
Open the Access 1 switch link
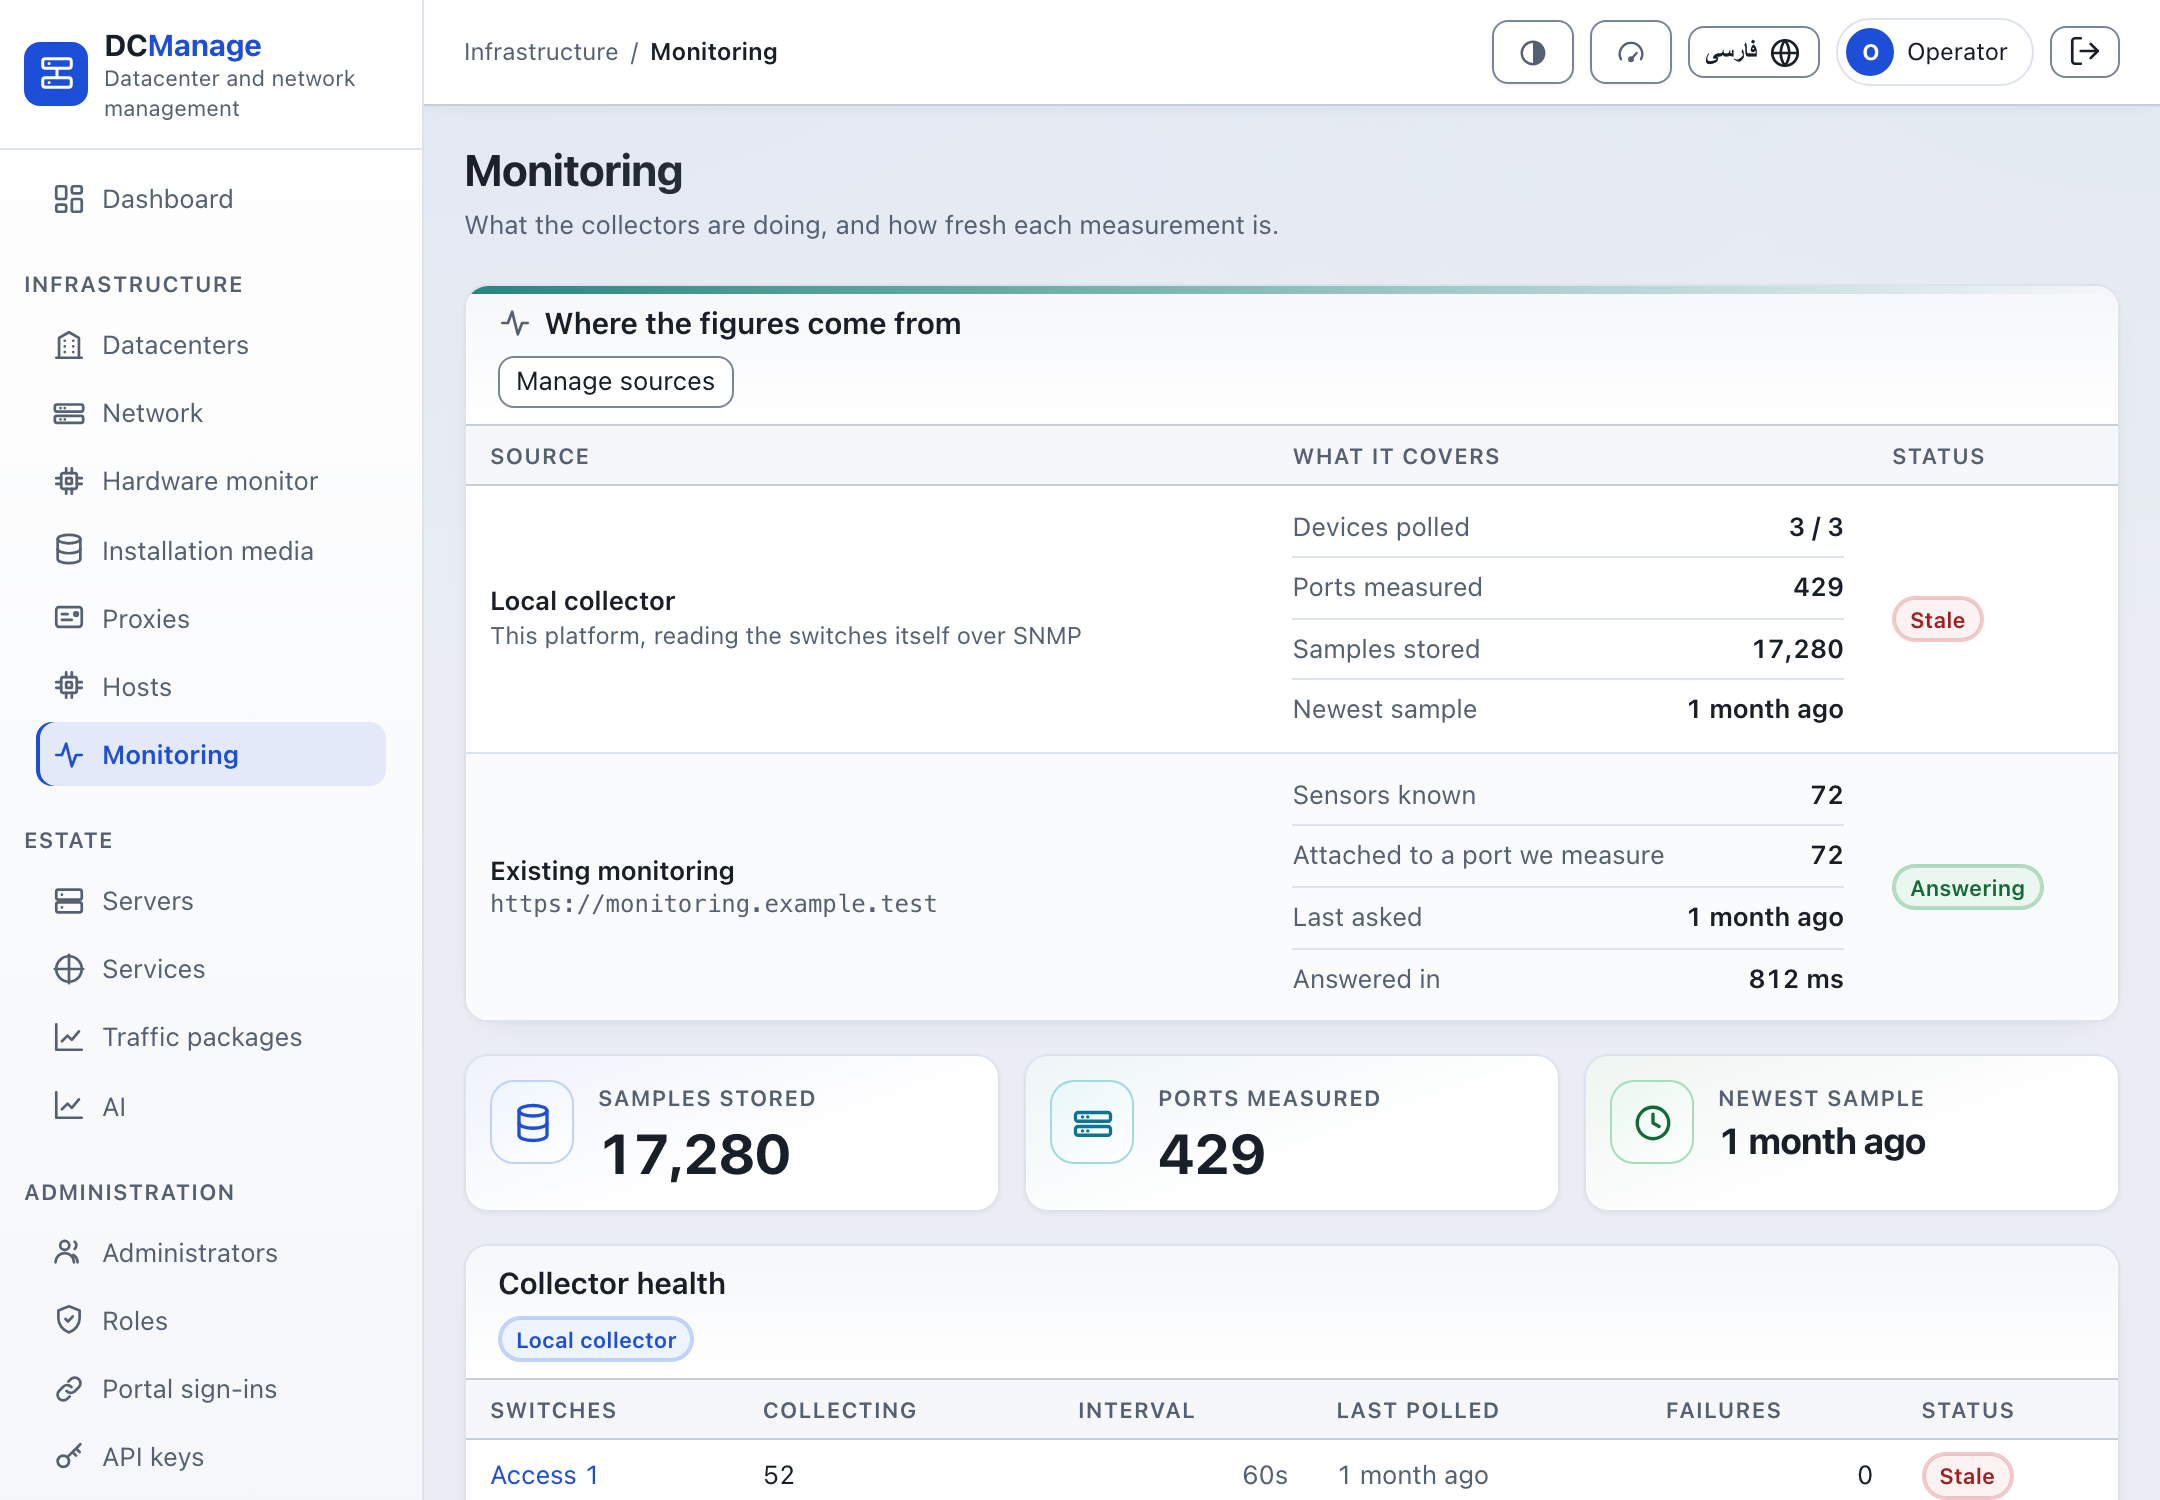(x=545, y=1475)
